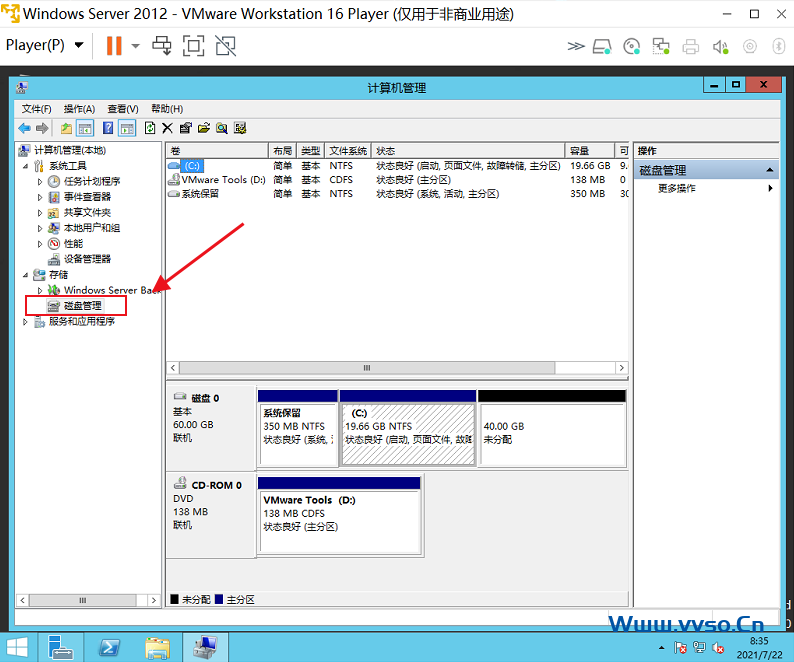
Task: Expand the 本地用户和组 node
Action: tap(40, 228)
